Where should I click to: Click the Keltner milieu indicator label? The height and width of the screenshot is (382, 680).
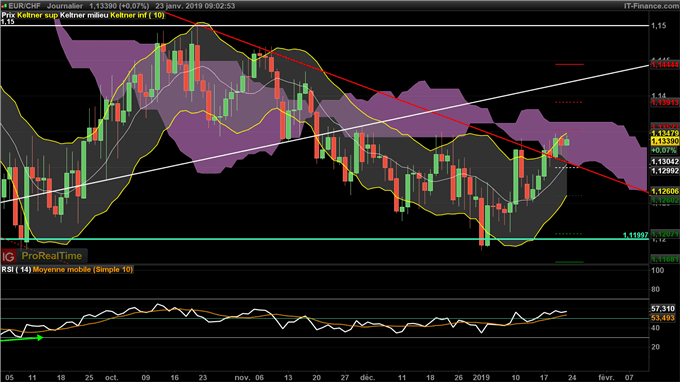tap(84, 15)
